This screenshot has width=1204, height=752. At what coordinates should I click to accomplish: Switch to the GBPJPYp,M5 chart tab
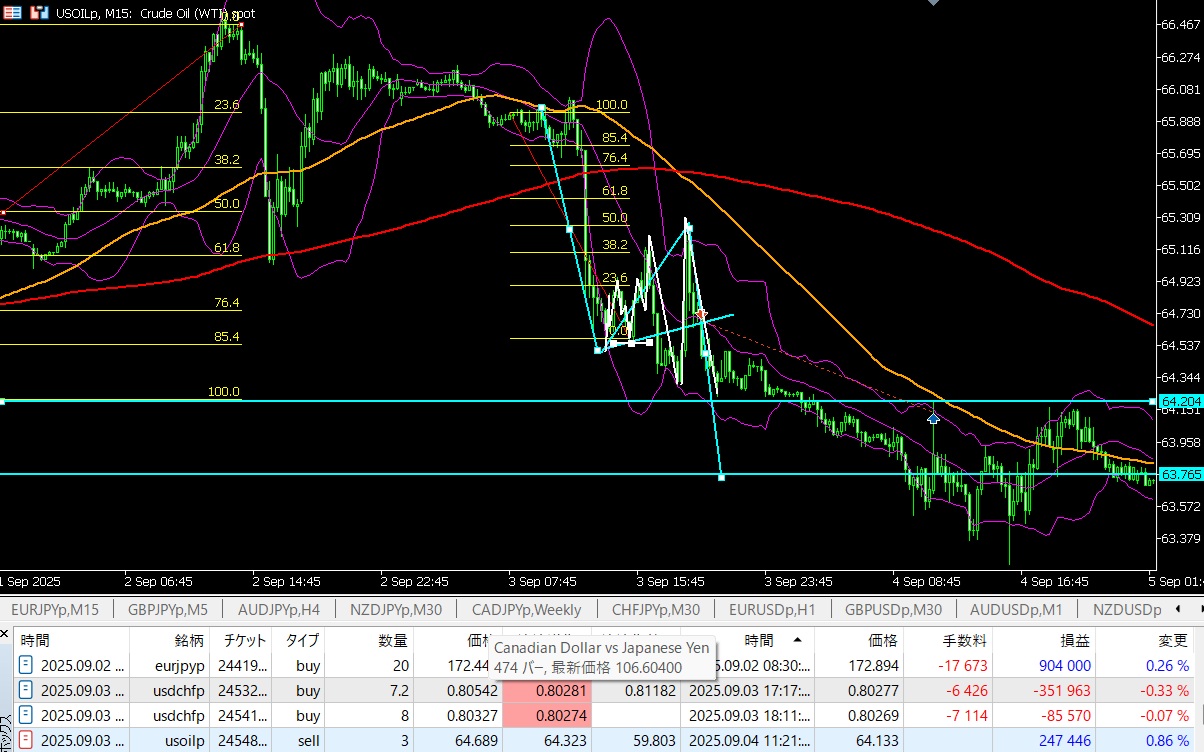(168, 609)
